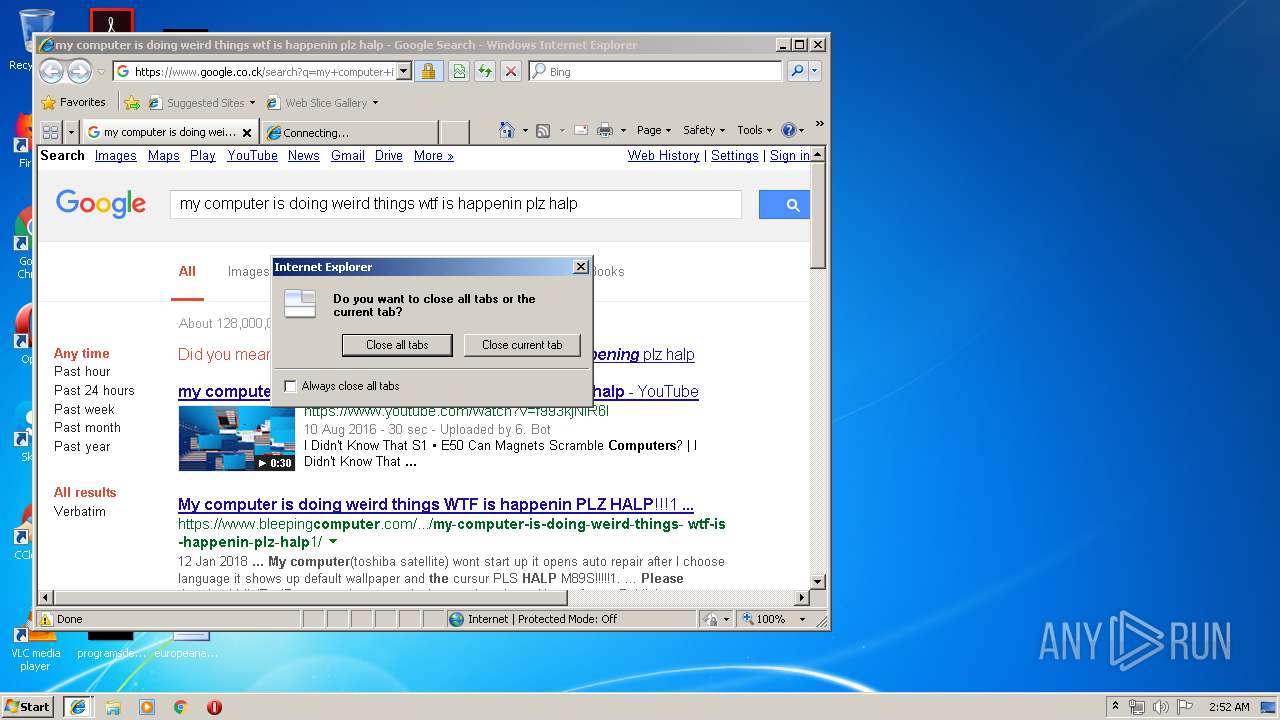
Task: Click the Google logo
Action: coord(101,204)
